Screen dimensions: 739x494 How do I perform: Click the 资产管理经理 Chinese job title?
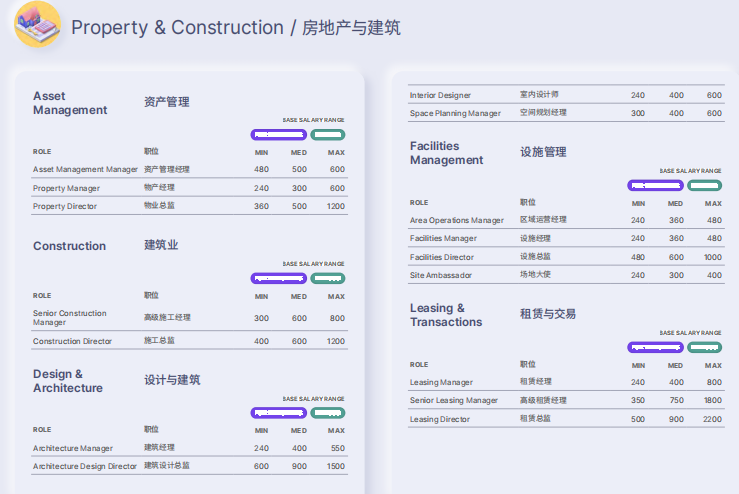pos(167,169)
